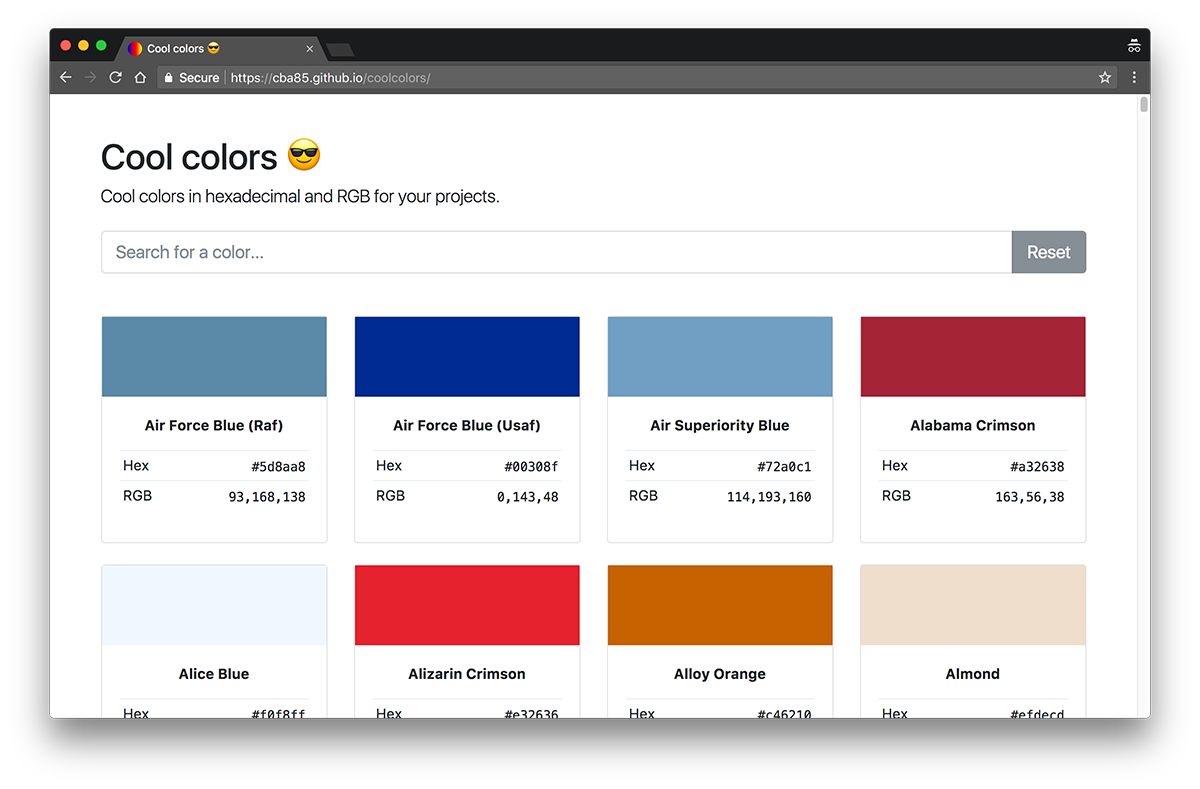Click the browser forward arrow
Viewport: 1200px width, 789px height.
coord(91,77)
